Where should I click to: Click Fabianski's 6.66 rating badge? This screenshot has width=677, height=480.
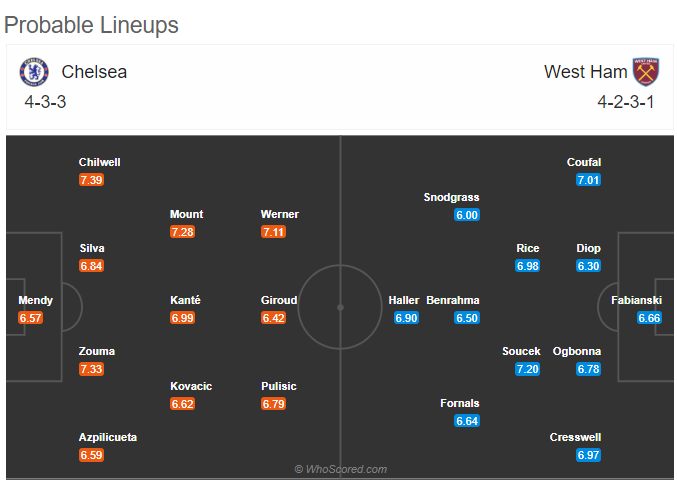click(649, 318)
